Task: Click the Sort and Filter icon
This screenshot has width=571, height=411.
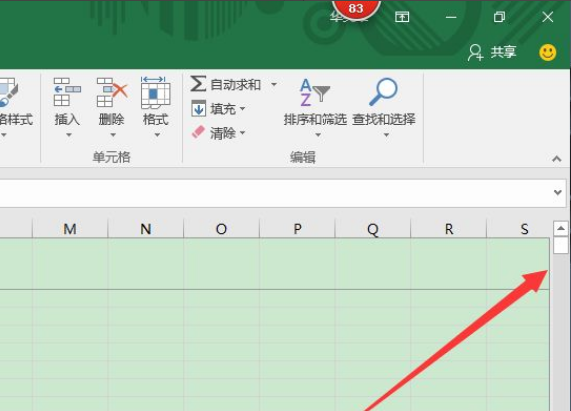Action: pyautogui.click(x=315, y=92)
